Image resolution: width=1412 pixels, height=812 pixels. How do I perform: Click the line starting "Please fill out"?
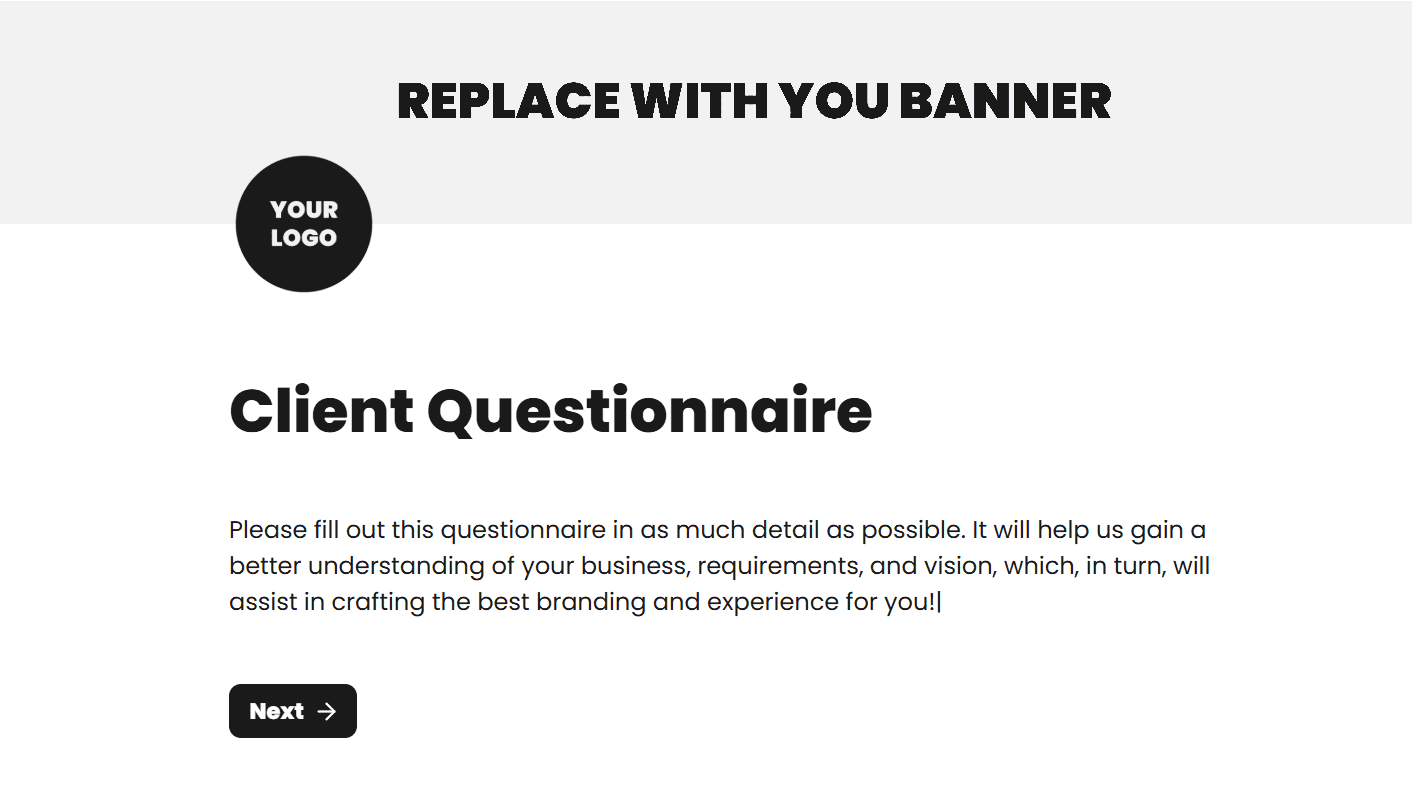pos(717,530)
